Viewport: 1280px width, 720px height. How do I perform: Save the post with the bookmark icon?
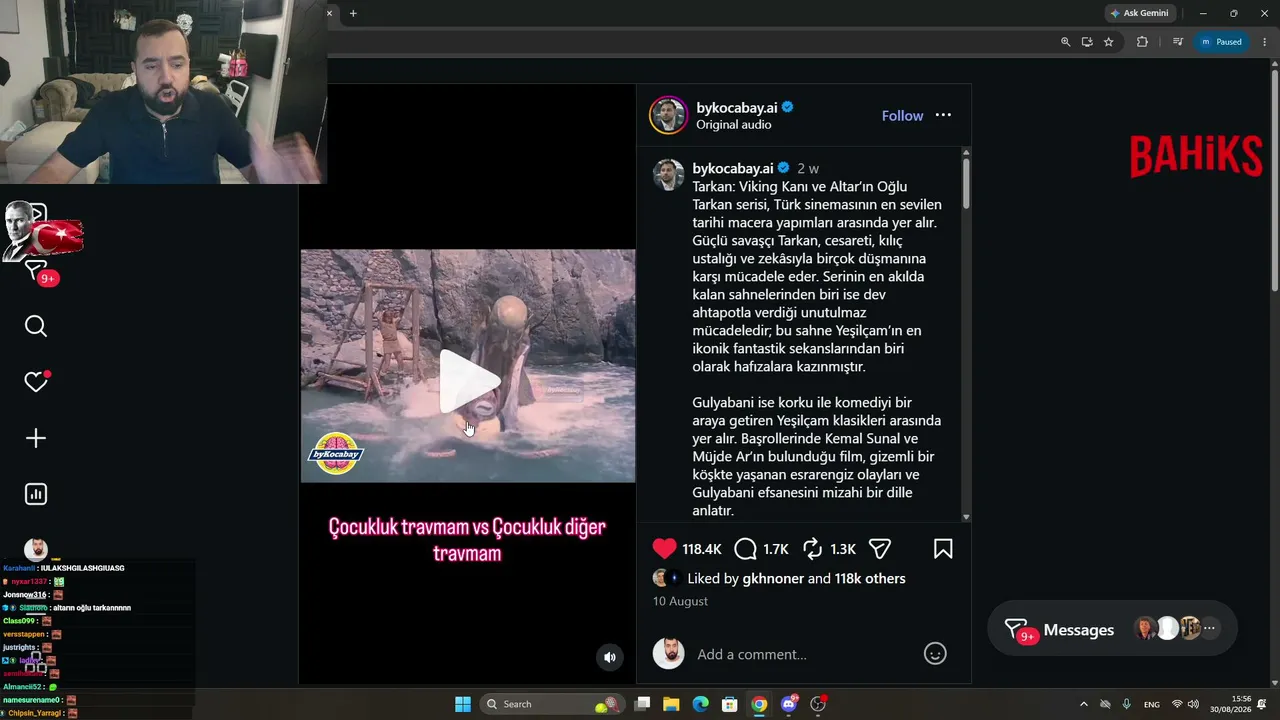point(943,549)
